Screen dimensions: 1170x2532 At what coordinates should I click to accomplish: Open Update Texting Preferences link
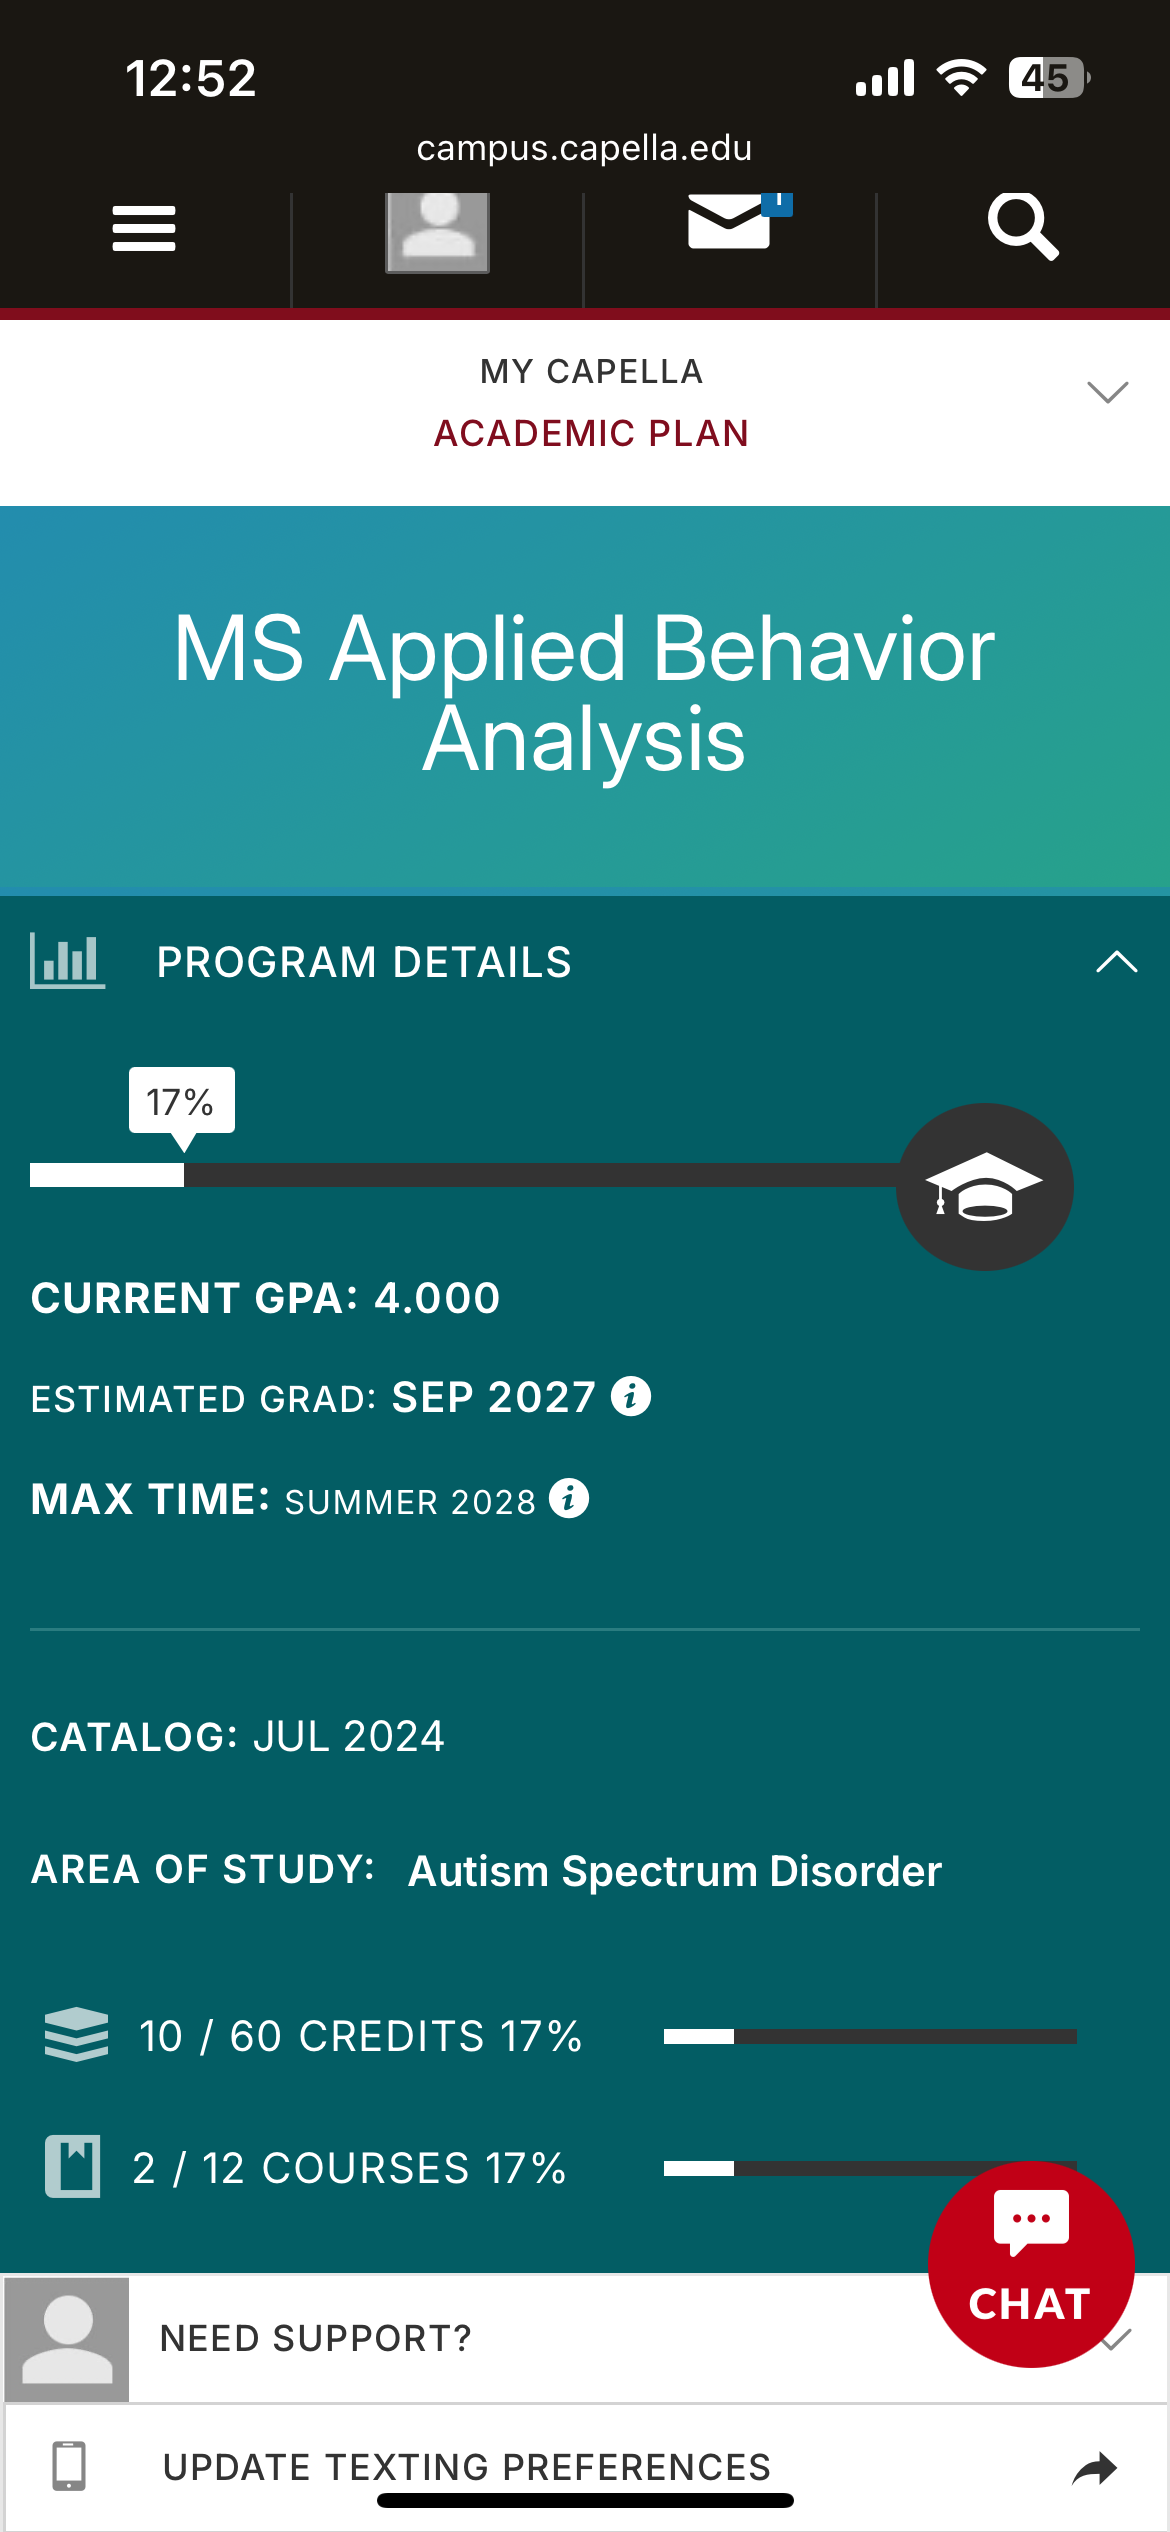point(467,2467)
